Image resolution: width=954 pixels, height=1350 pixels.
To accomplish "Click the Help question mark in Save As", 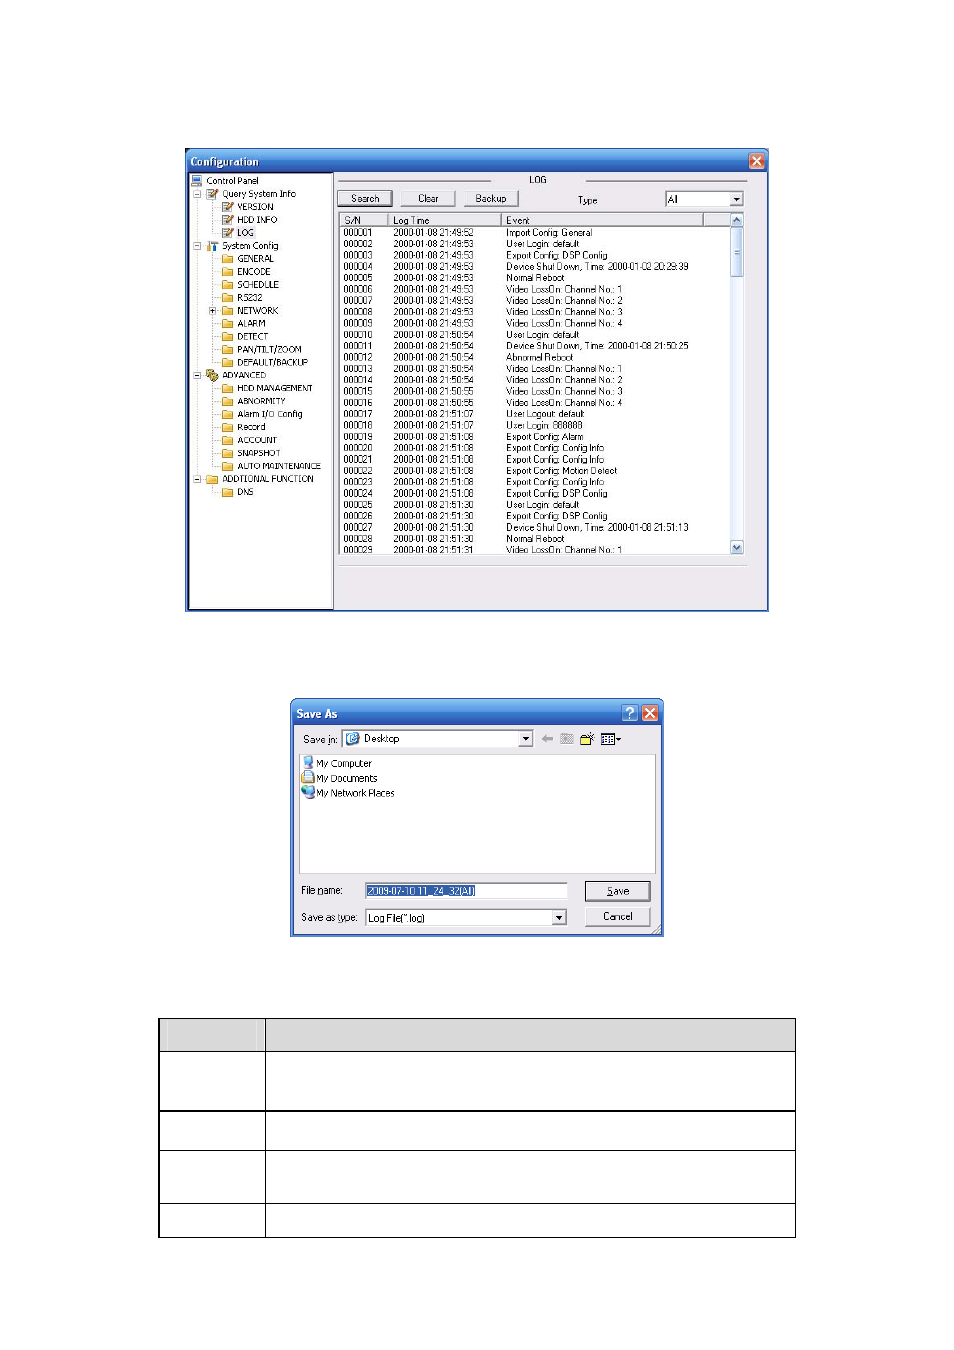I will click(630, 713).
